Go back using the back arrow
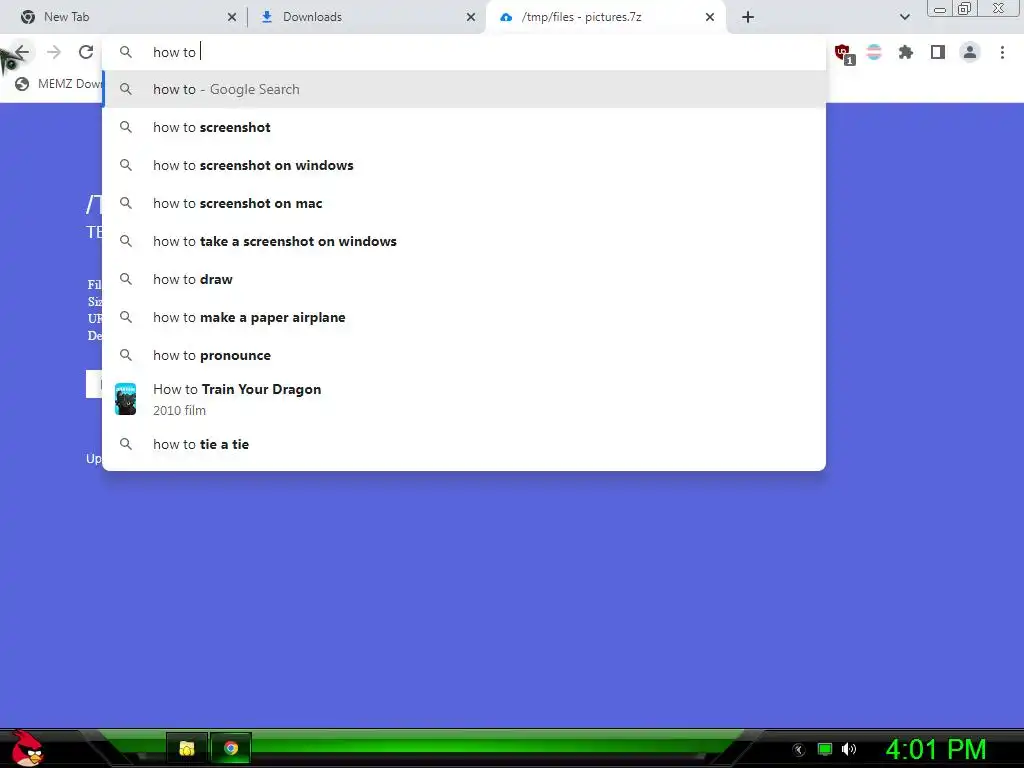Image resolution: width=1024 pixels, height=768 pixels. [22, 52]
